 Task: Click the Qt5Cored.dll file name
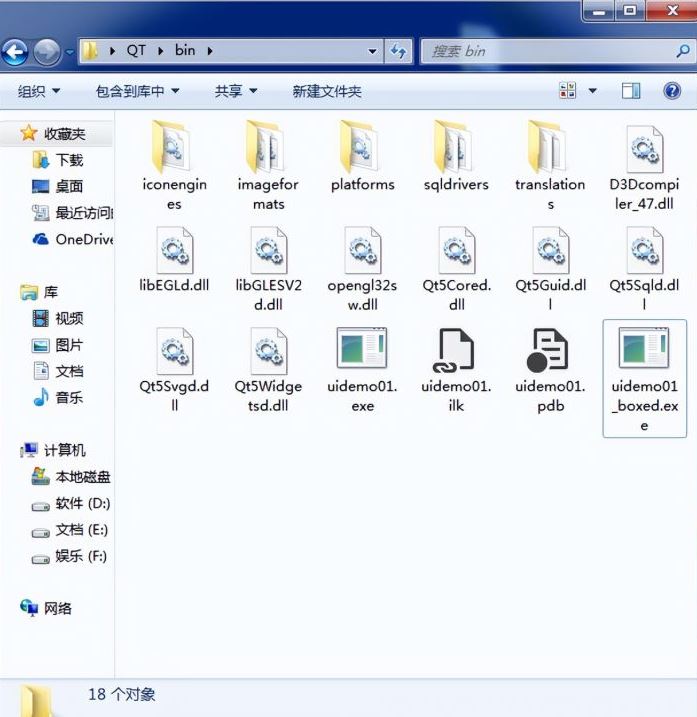point(456,294)
